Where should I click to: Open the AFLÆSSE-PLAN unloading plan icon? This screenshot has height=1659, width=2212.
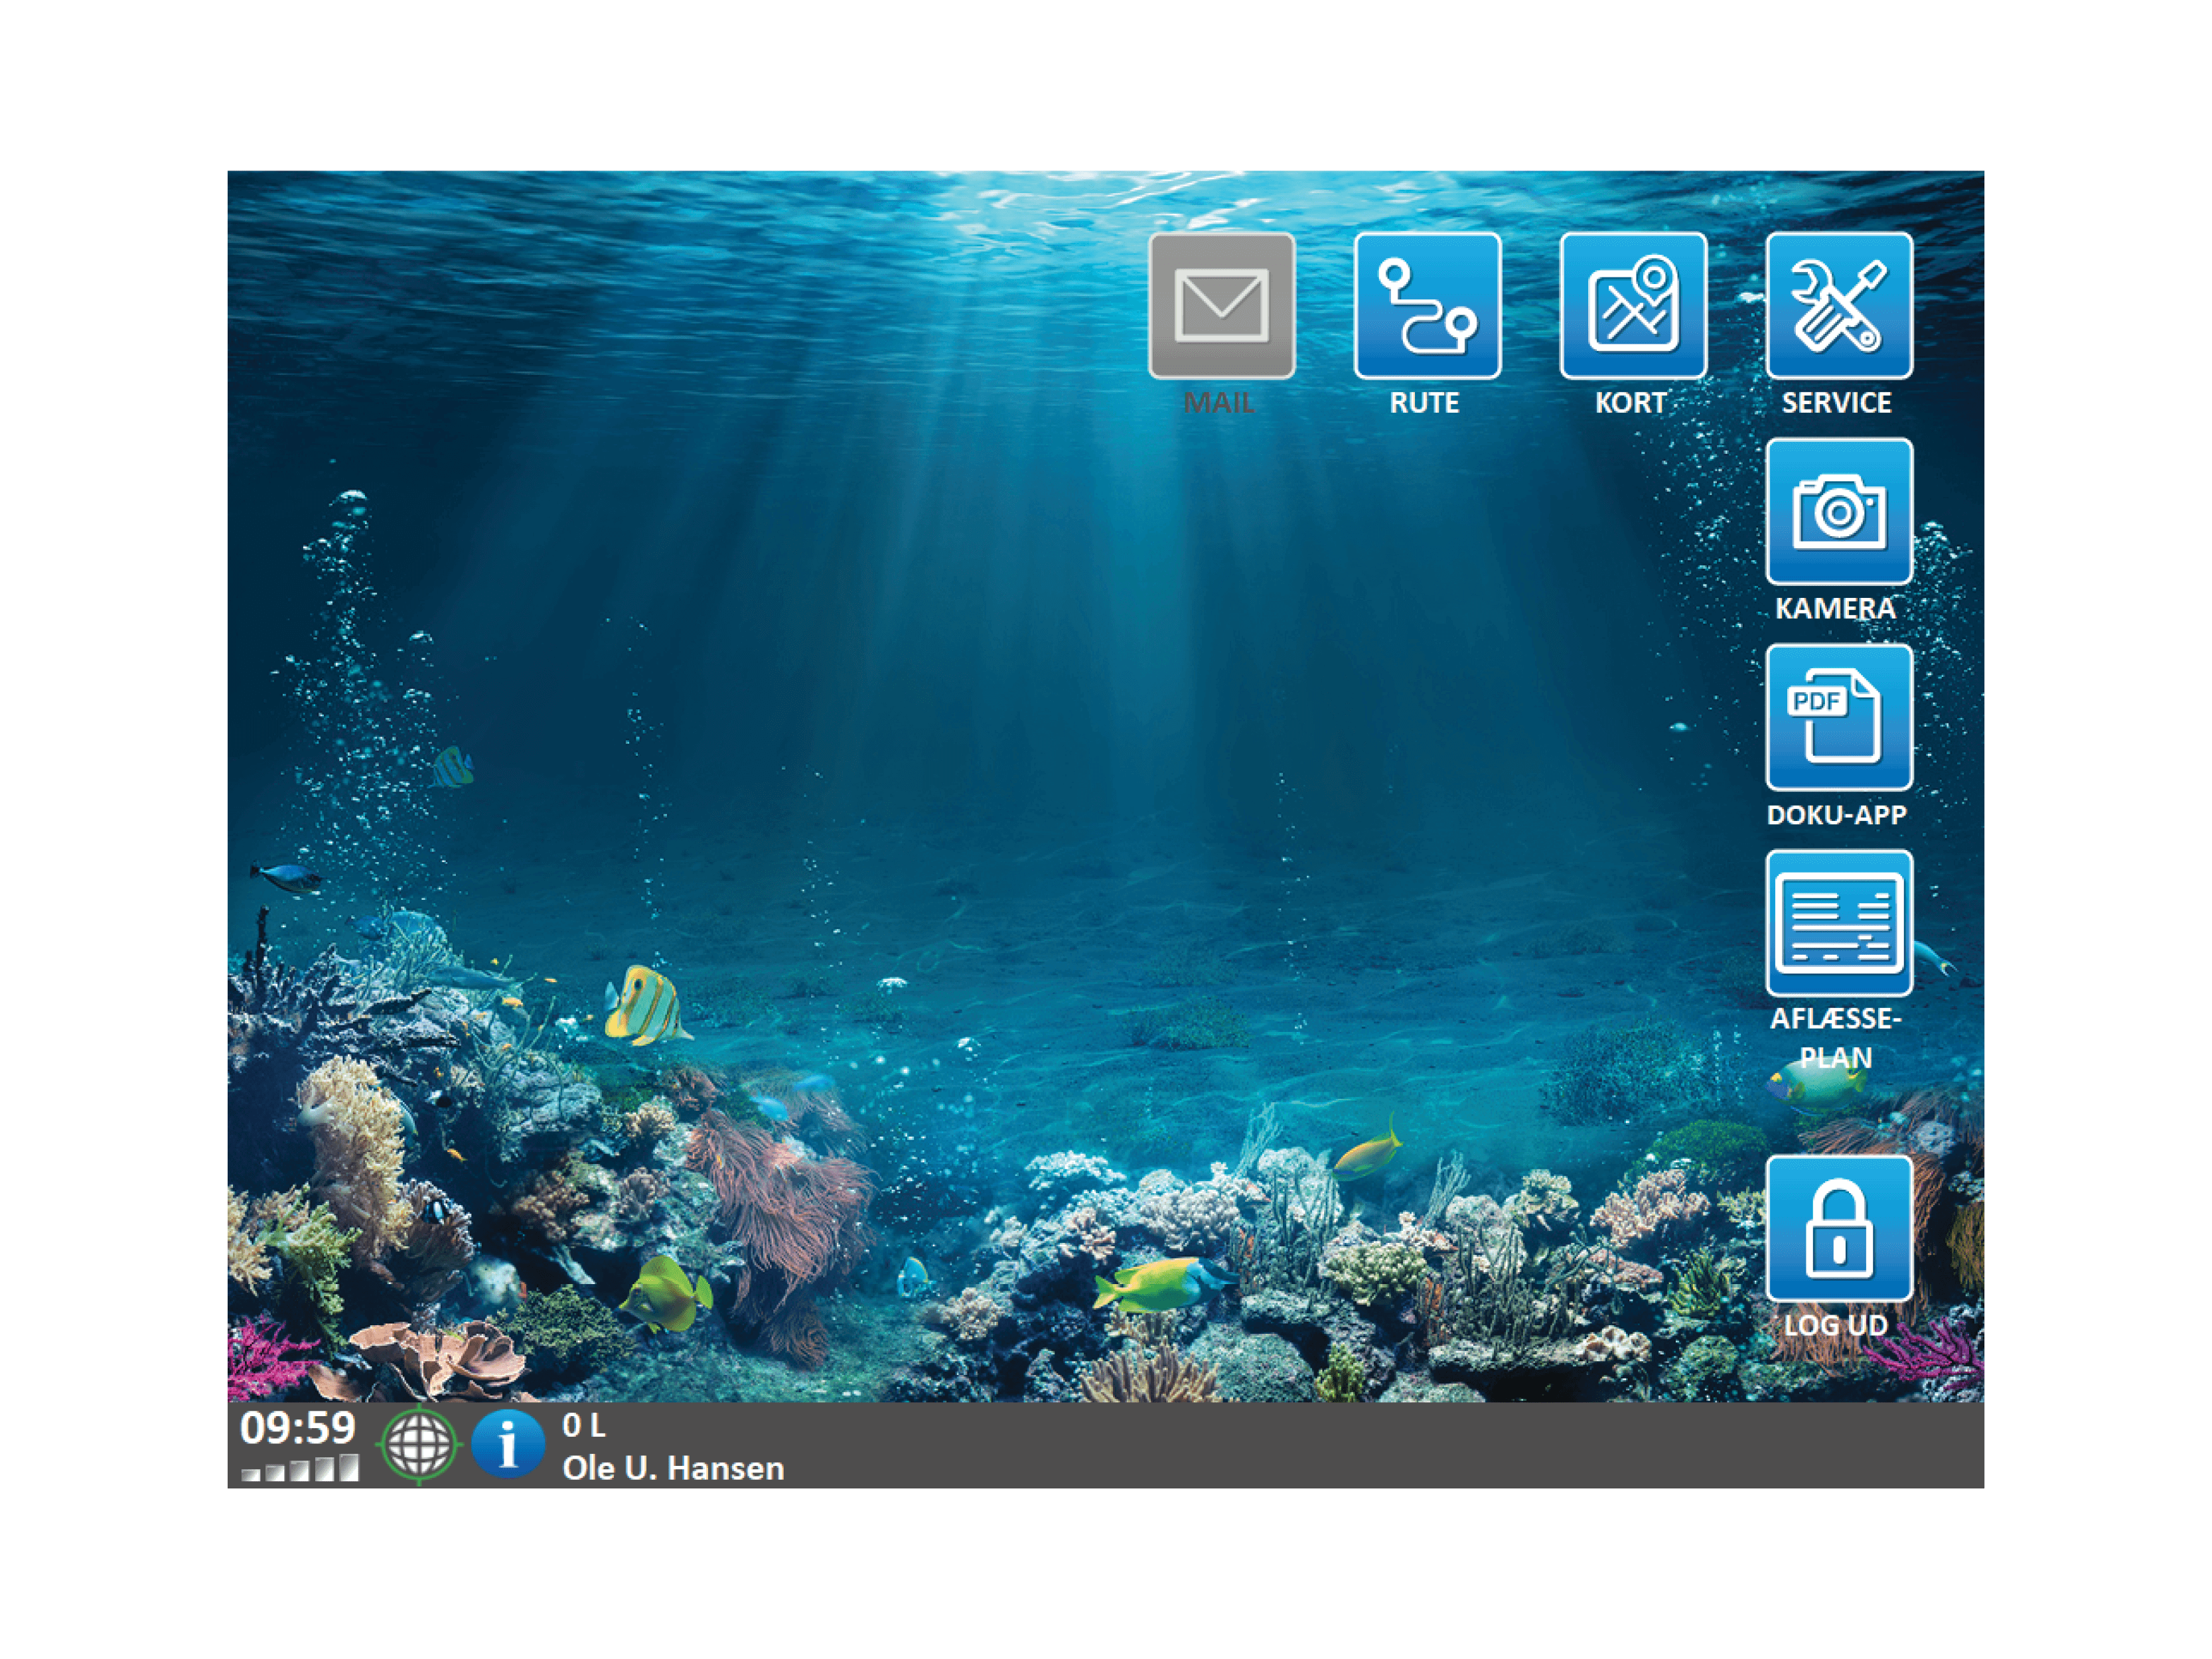point(1839,923)
